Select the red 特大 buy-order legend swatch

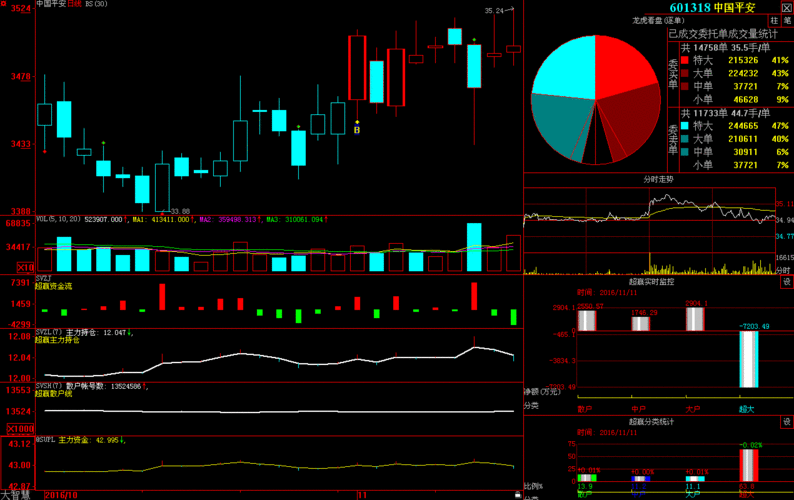point(685,60)
